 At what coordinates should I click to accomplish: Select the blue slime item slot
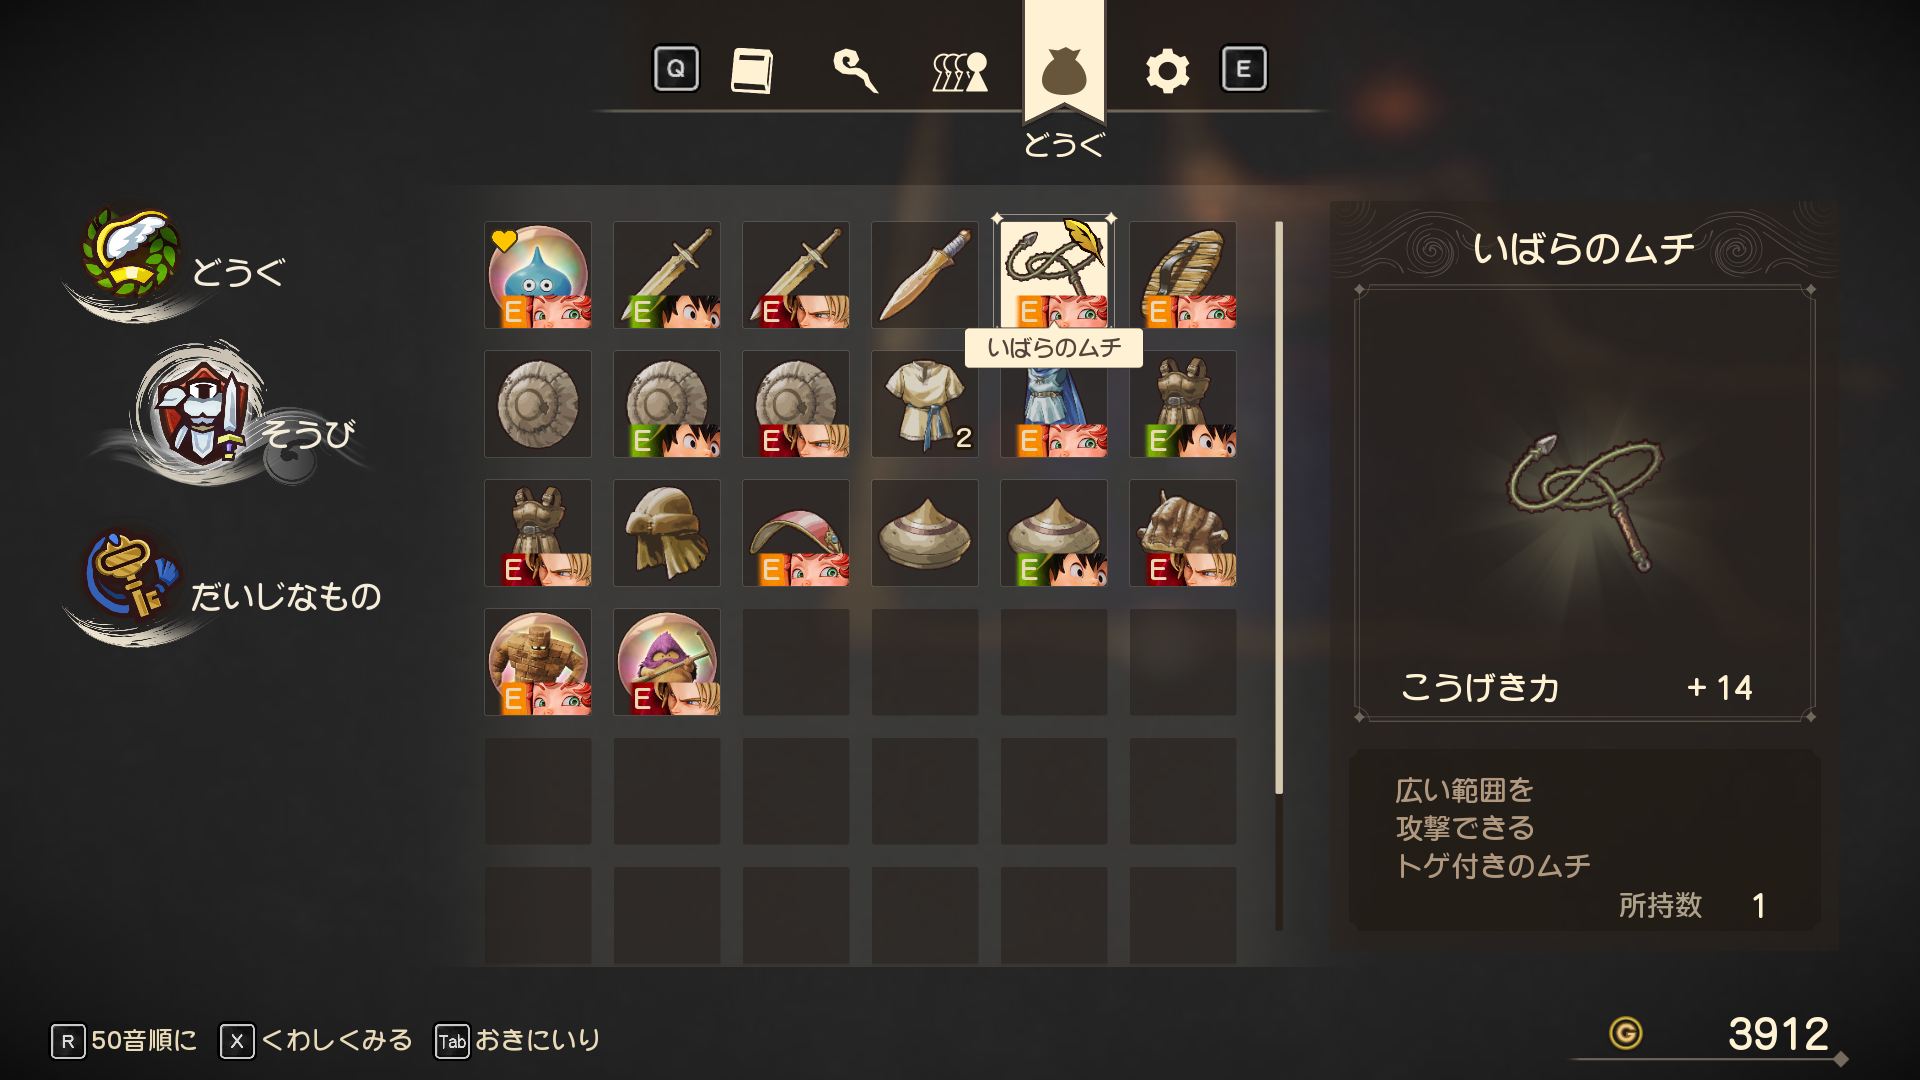pos(538,275)
